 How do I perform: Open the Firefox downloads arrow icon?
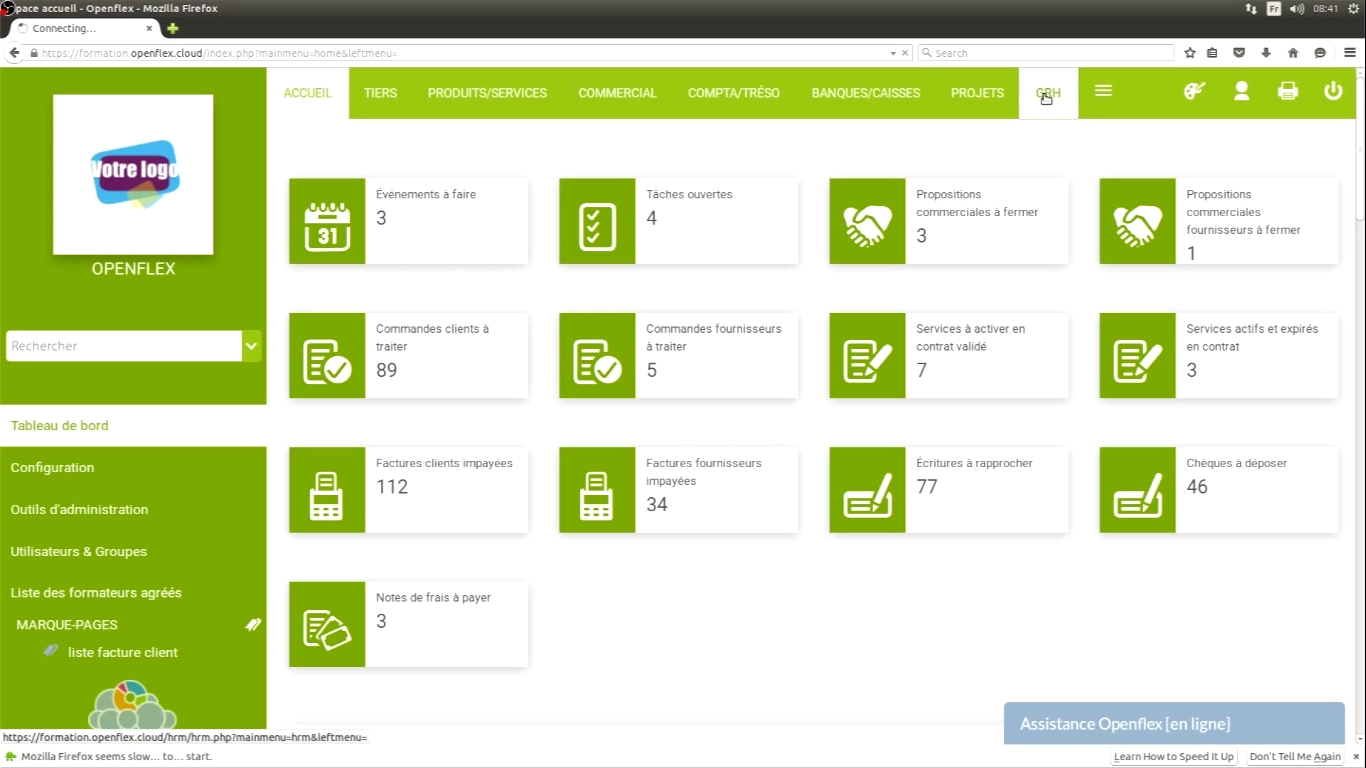point(1265,53)
